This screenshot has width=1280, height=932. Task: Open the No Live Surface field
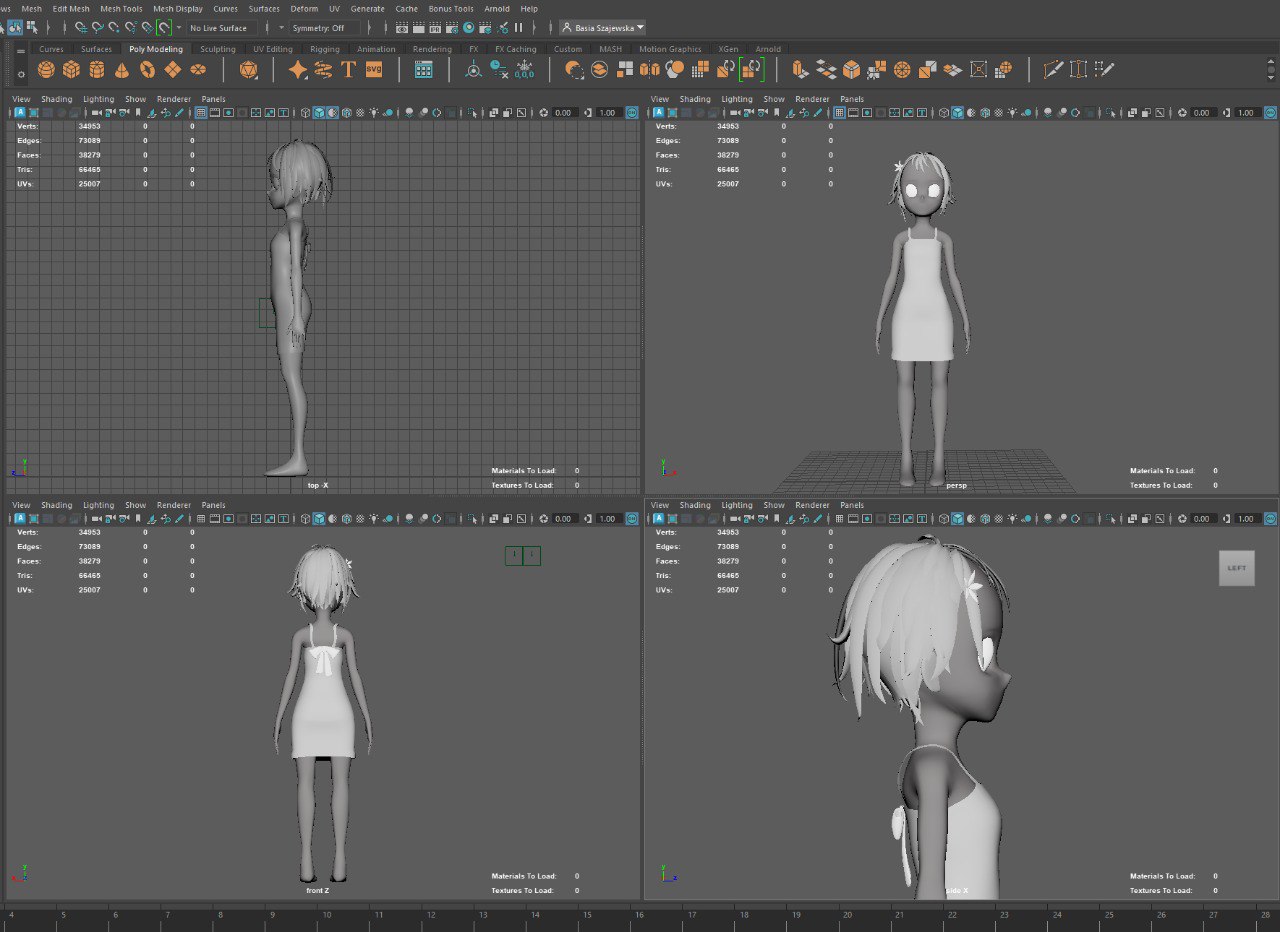pyautogui.click(x=219, y=28)
